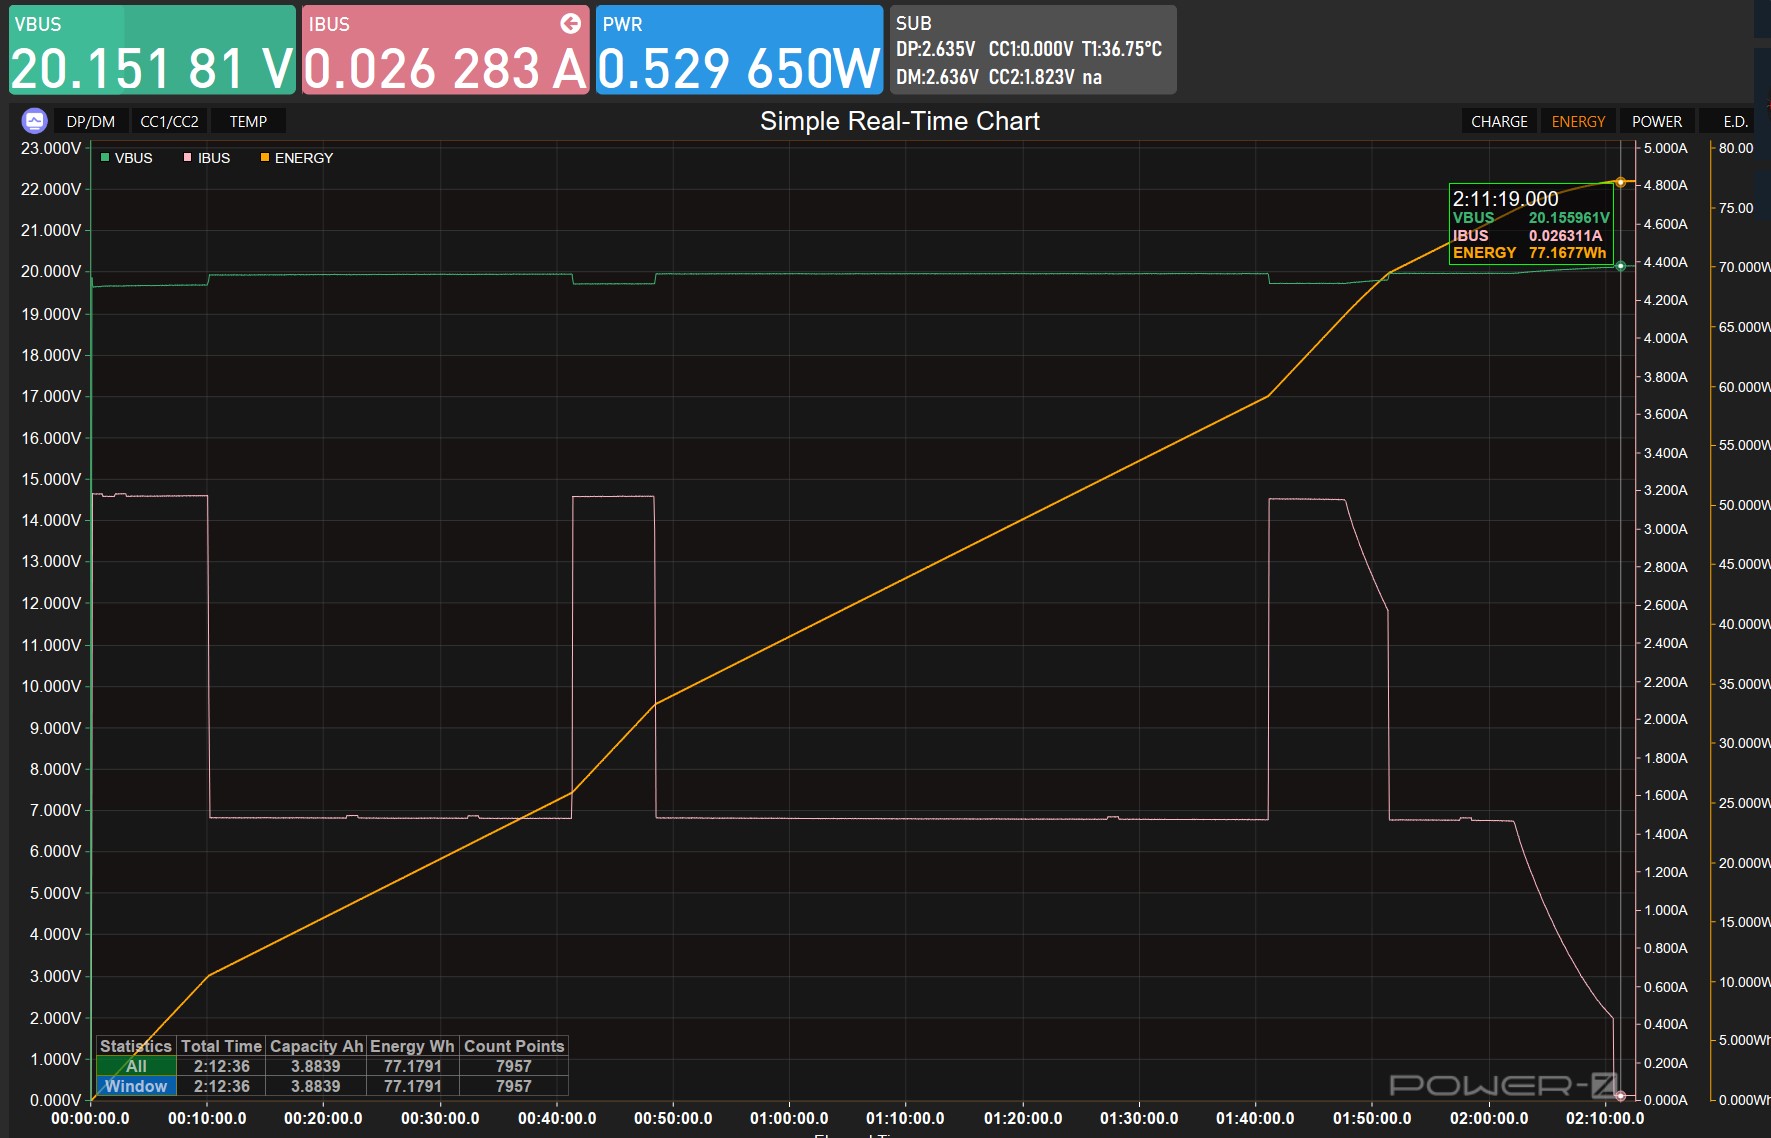1771x1138 pixels.
Task: Select the All row in Statistics table
Action: [x=136, y=1066]
